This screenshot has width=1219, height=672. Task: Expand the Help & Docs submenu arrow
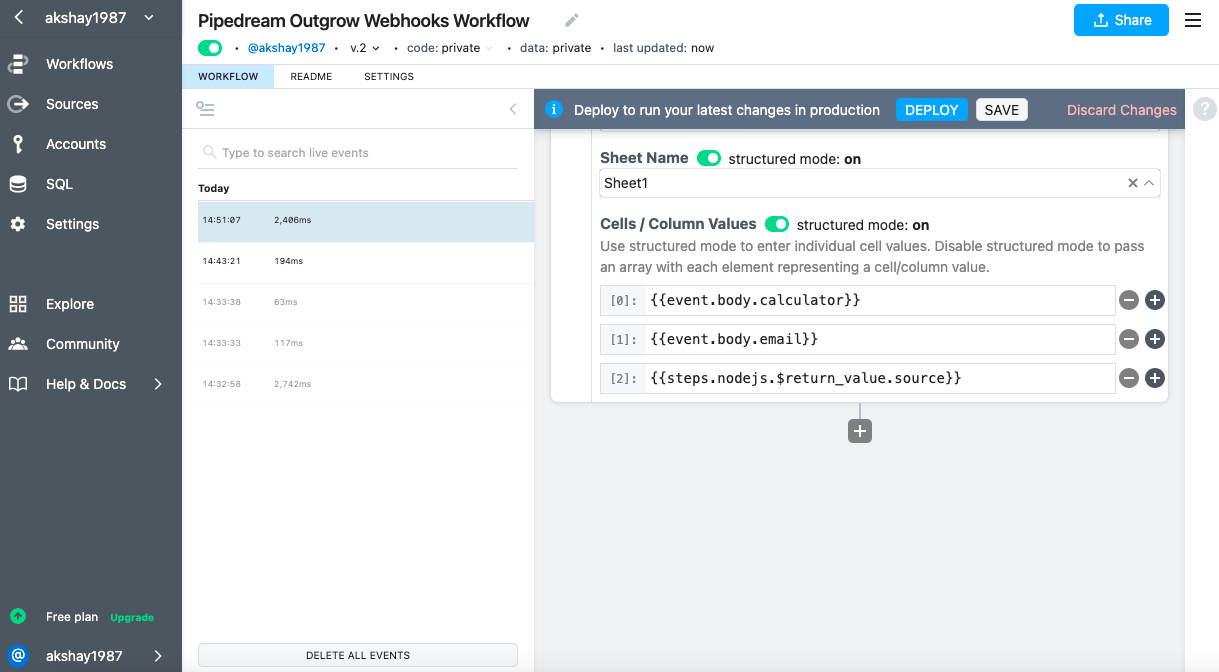coord(158,384)
